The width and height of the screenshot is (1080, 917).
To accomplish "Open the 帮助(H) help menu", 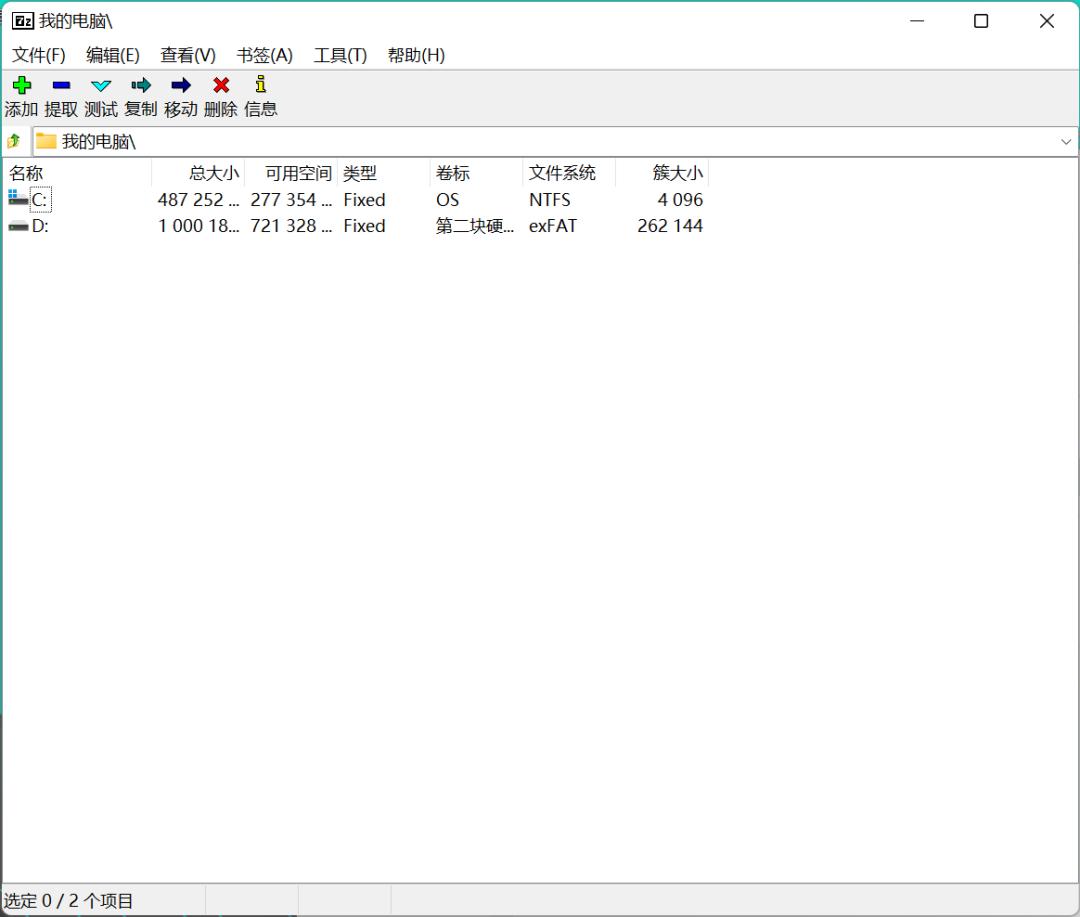I will (416, 55).
